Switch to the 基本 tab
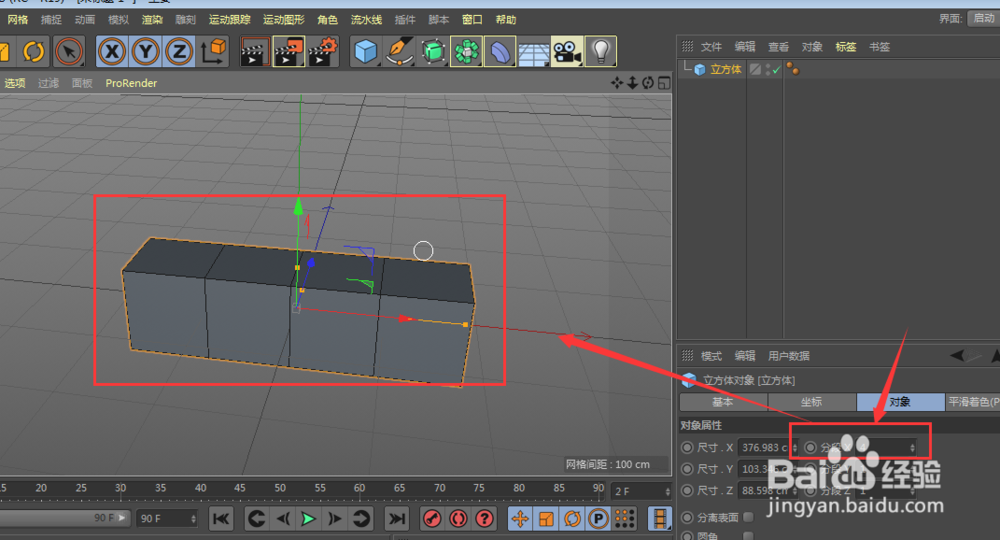 point(723,402)
